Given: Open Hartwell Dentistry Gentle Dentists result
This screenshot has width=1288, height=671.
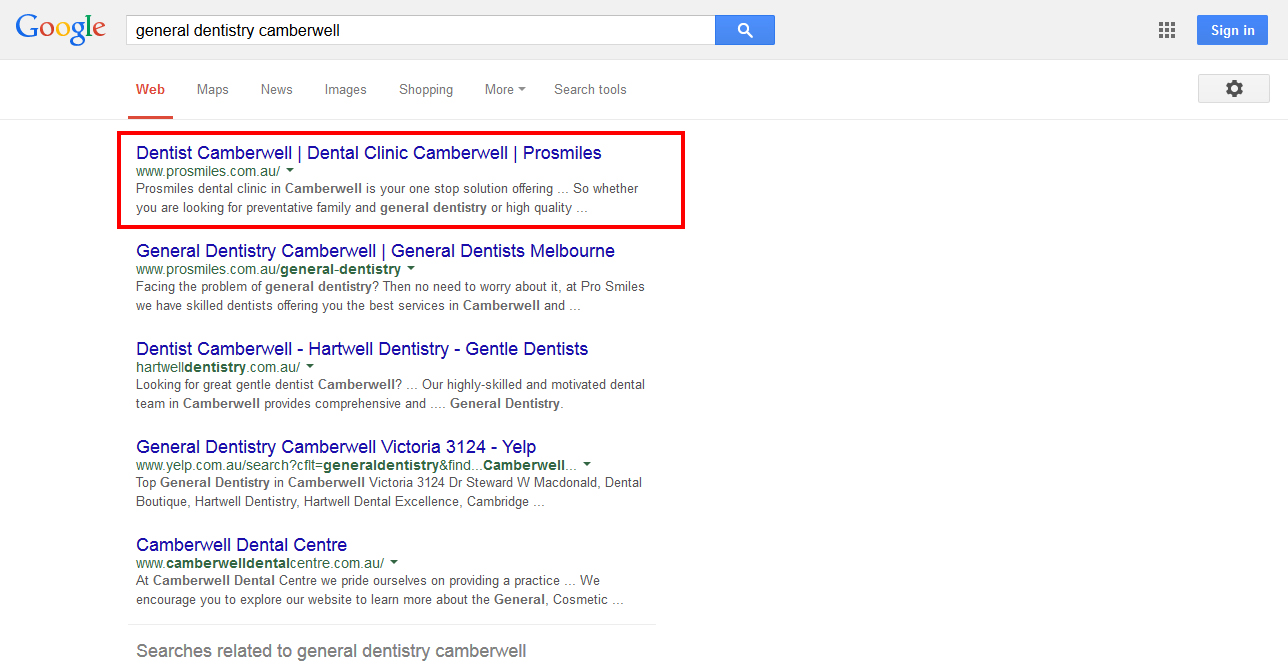Looking at the screenshot, I should click(362, 349).
